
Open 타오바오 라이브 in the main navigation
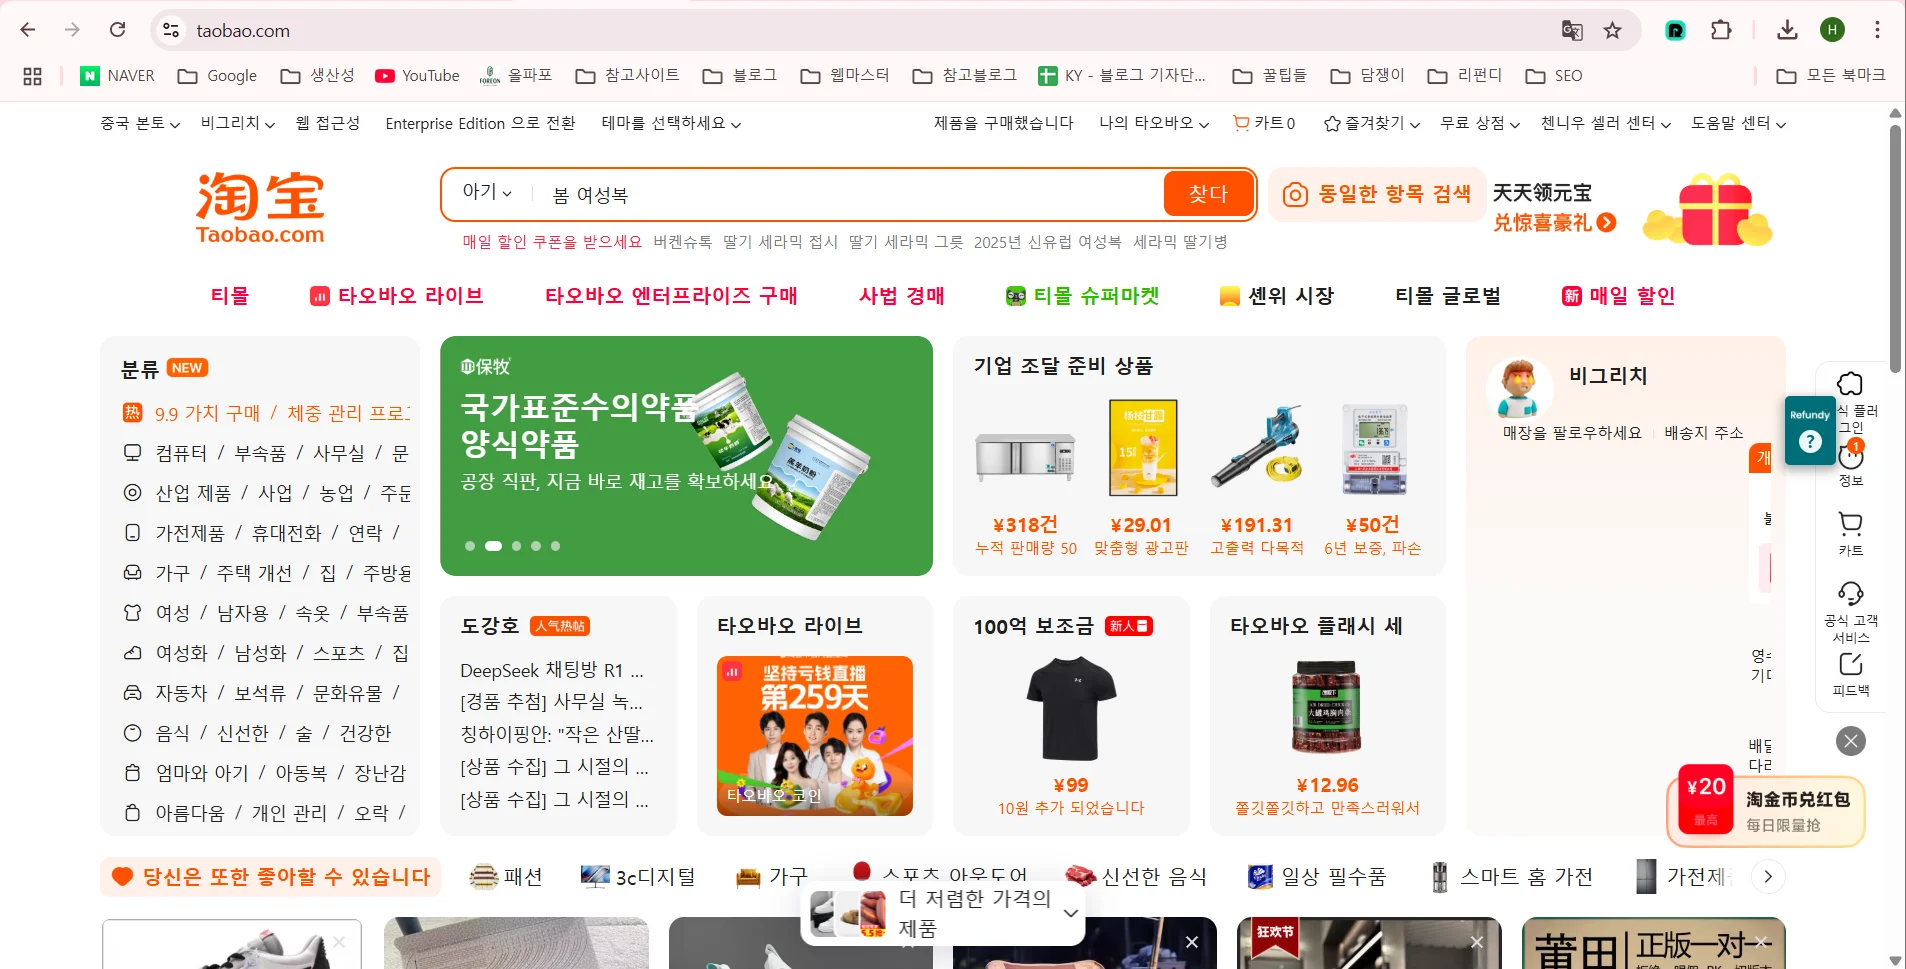point(397,296)
